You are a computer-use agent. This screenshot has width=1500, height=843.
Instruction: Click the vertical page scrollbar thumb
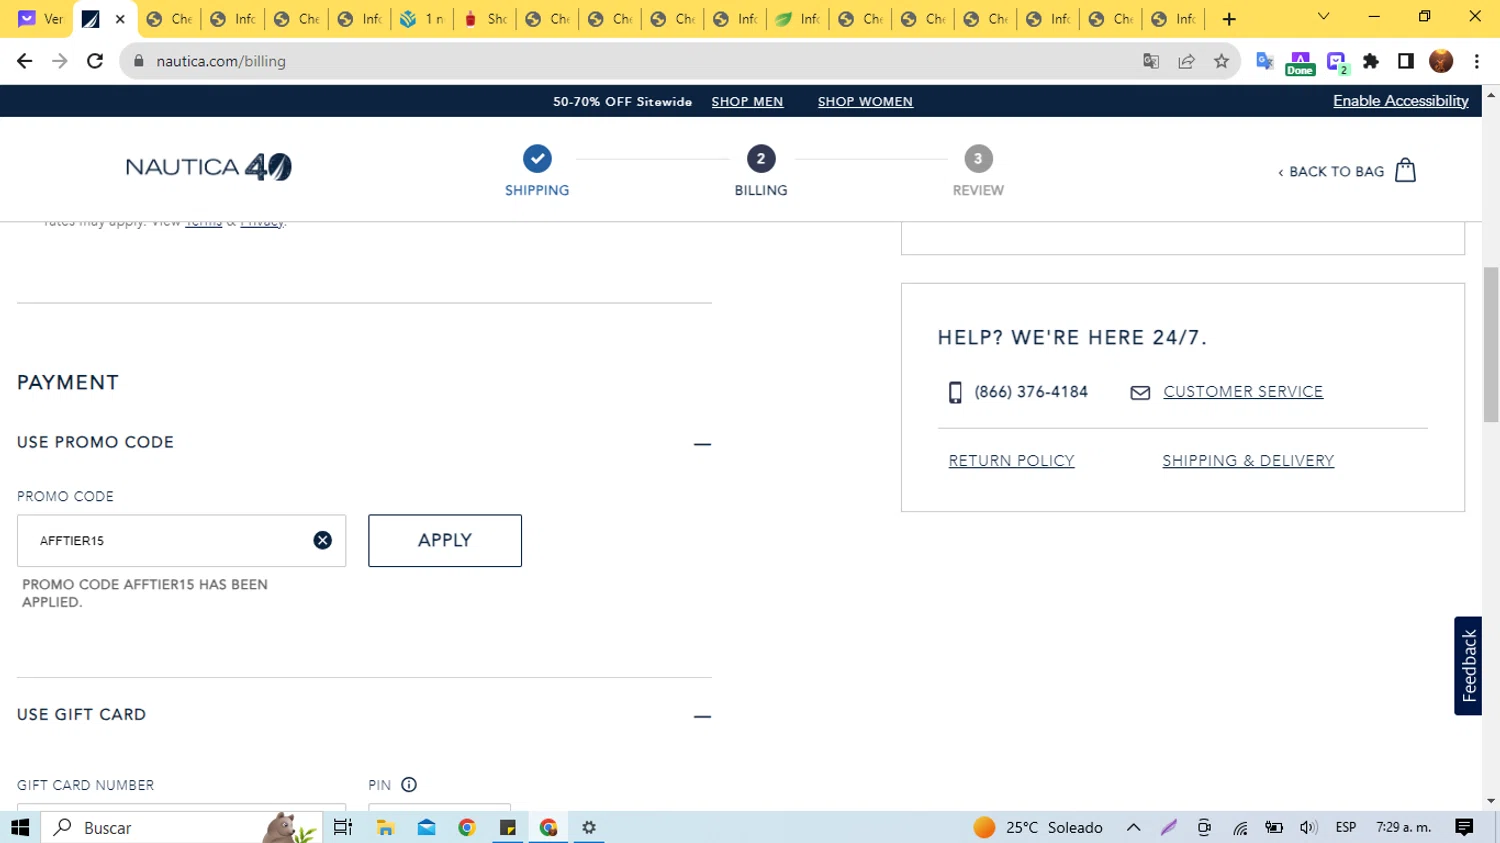coord(1491,345)
